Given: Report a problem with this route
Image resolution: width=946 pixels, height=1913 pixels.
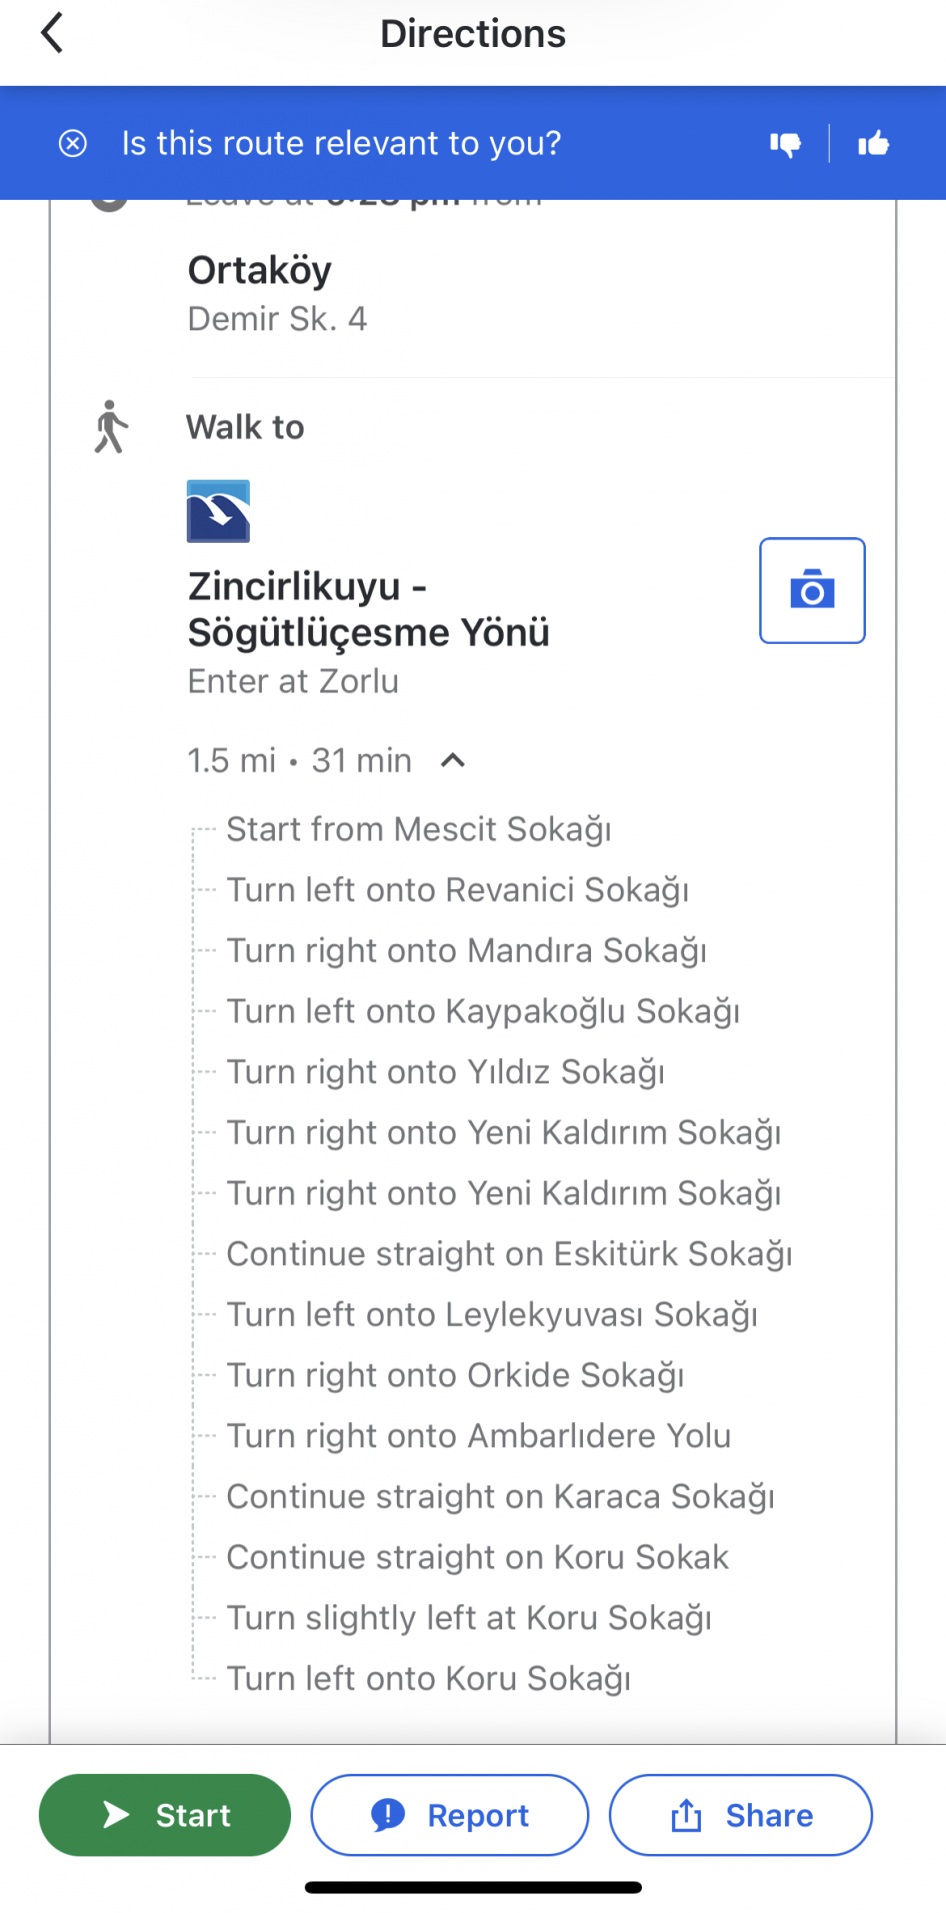Looking at the screenshot, I should [449, 1815].
